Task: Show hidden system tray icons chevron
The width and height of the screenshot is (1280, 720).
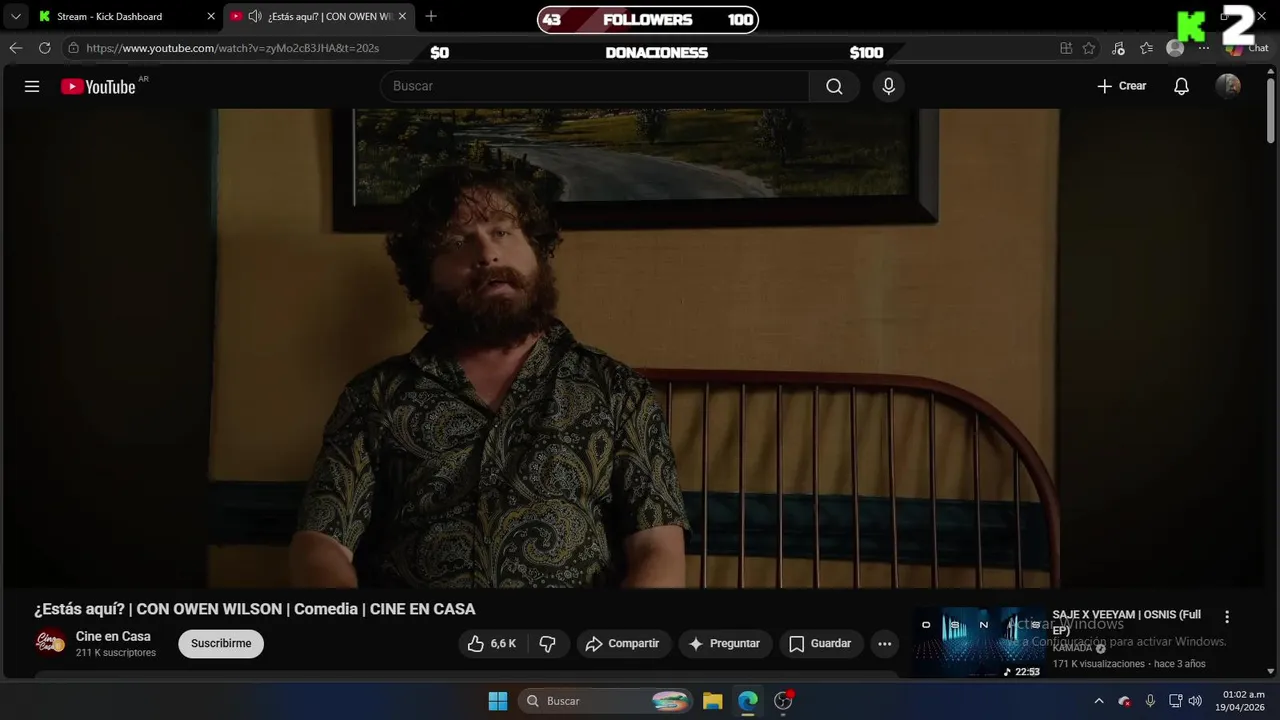Action: pos(1099,701)
